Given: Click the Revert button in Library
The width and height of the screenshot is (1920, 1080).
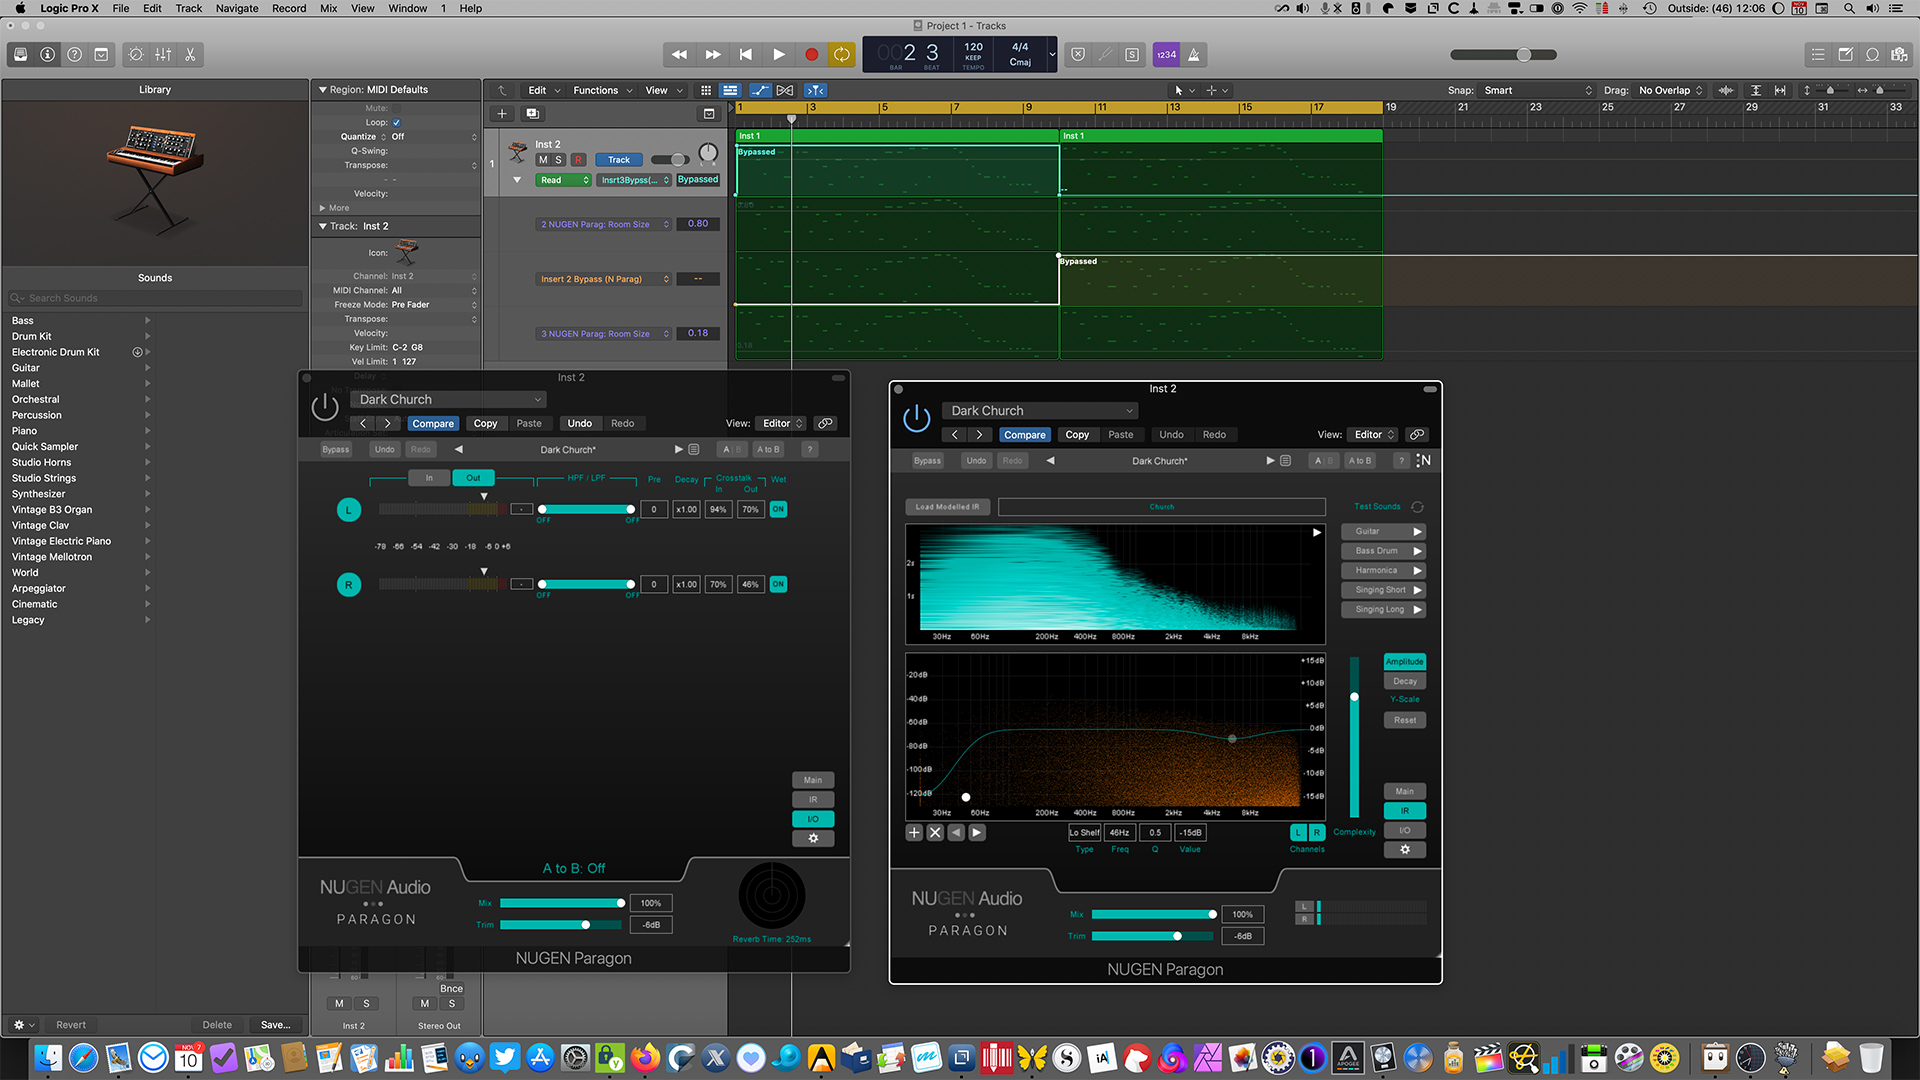Looking at the screenshot, I should tap(71, 1025).
